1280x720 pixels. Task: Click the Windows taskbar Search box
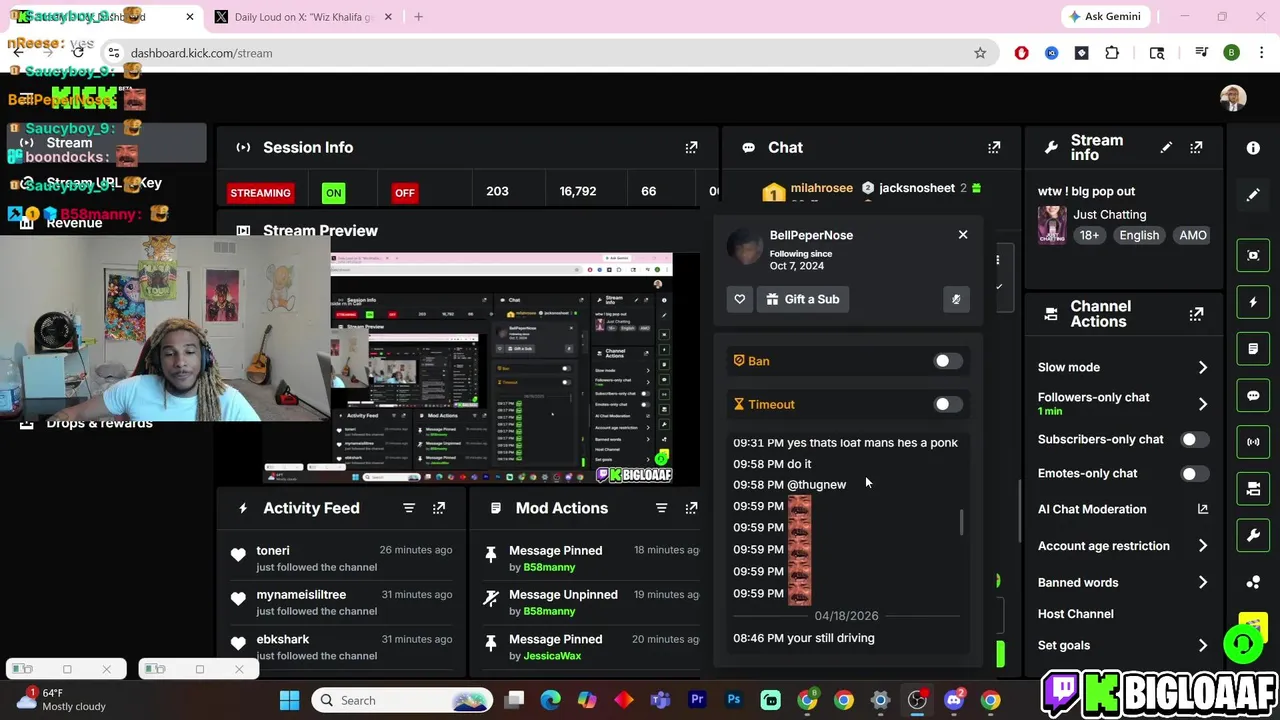click(402, 700)
